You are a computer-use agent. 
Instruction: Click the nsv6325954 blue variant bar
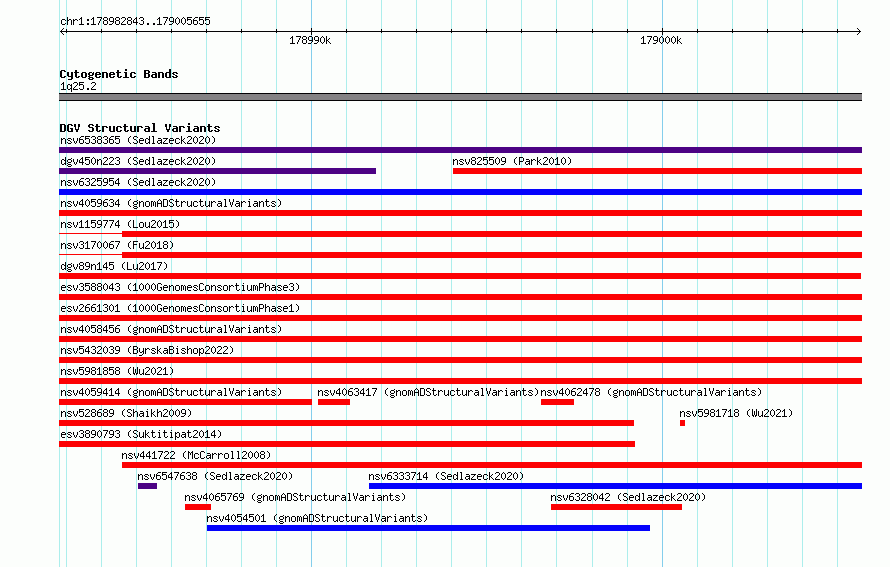[460, 192]
